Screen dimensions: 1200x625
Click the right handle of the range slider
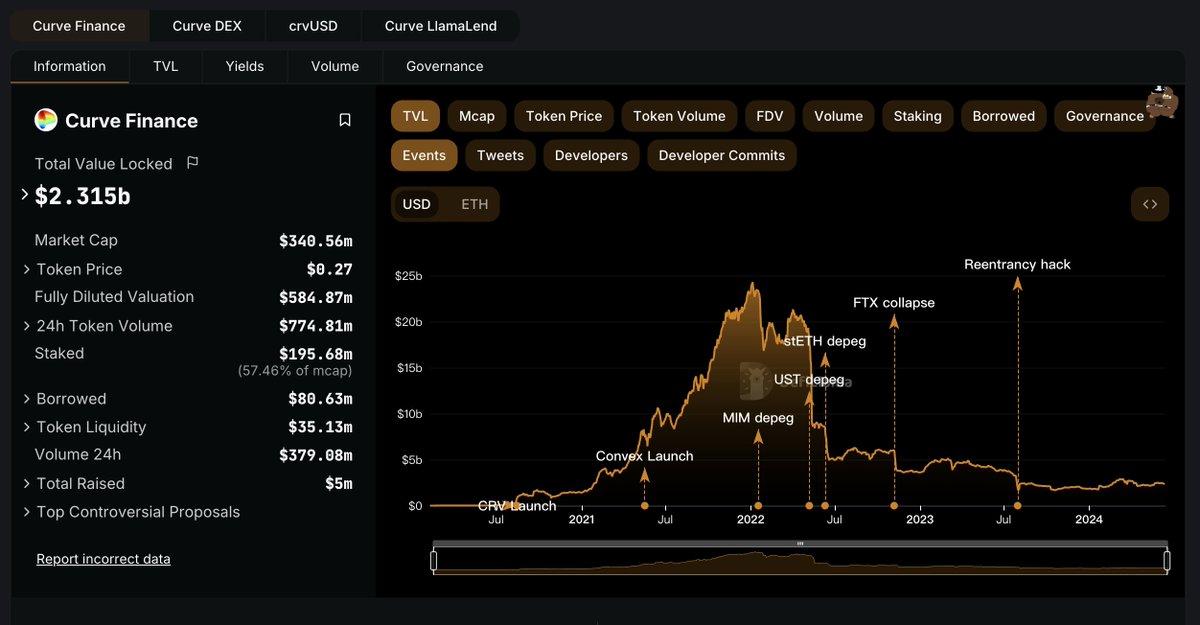tap(1166, 561)
